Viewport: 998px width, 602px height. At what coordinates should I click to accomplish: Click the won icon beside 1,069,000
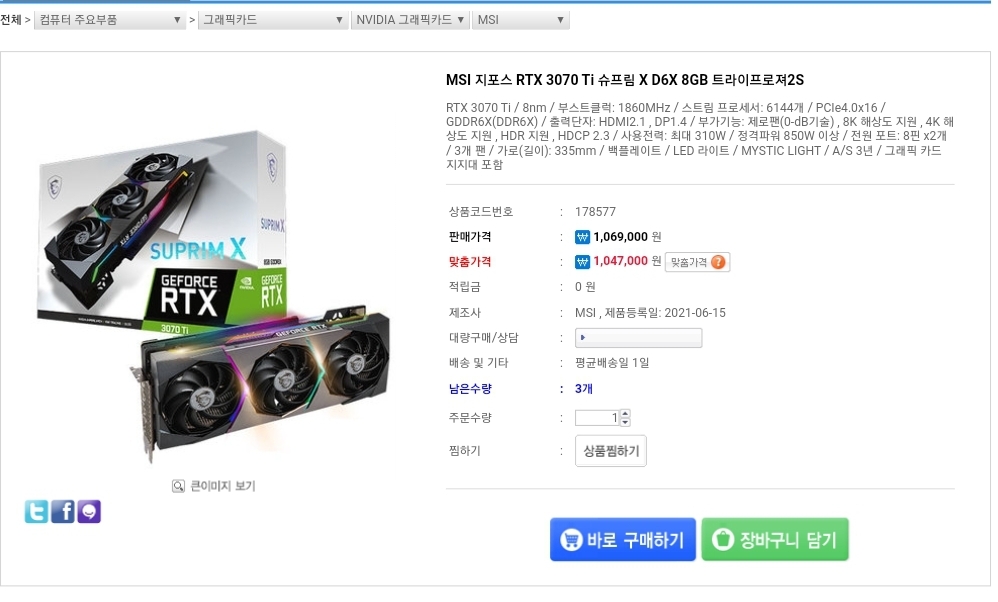pos(582,238)
